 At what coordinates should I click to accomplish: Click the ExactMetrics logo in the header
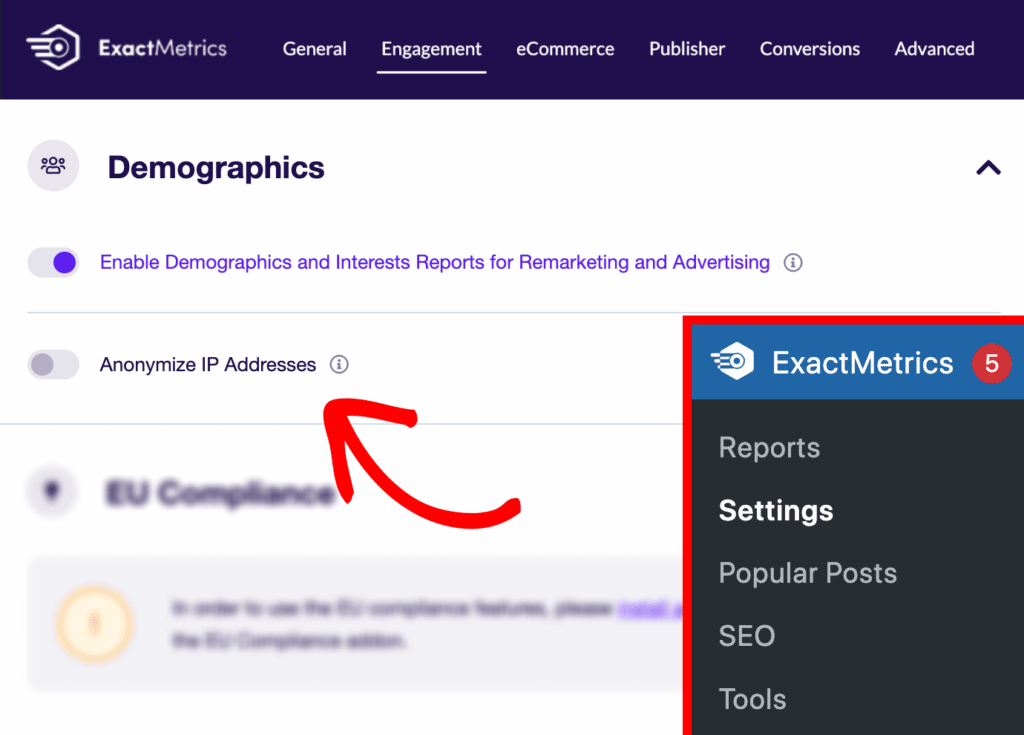click(54, 47)
